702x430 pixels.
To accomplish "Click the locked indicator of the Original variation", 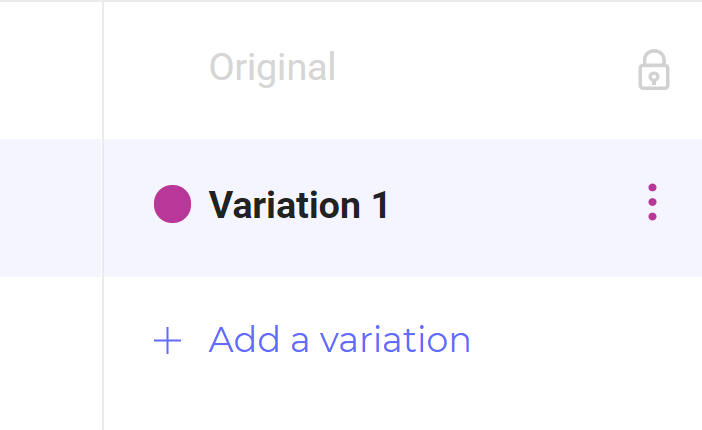I will click(654, 69).
